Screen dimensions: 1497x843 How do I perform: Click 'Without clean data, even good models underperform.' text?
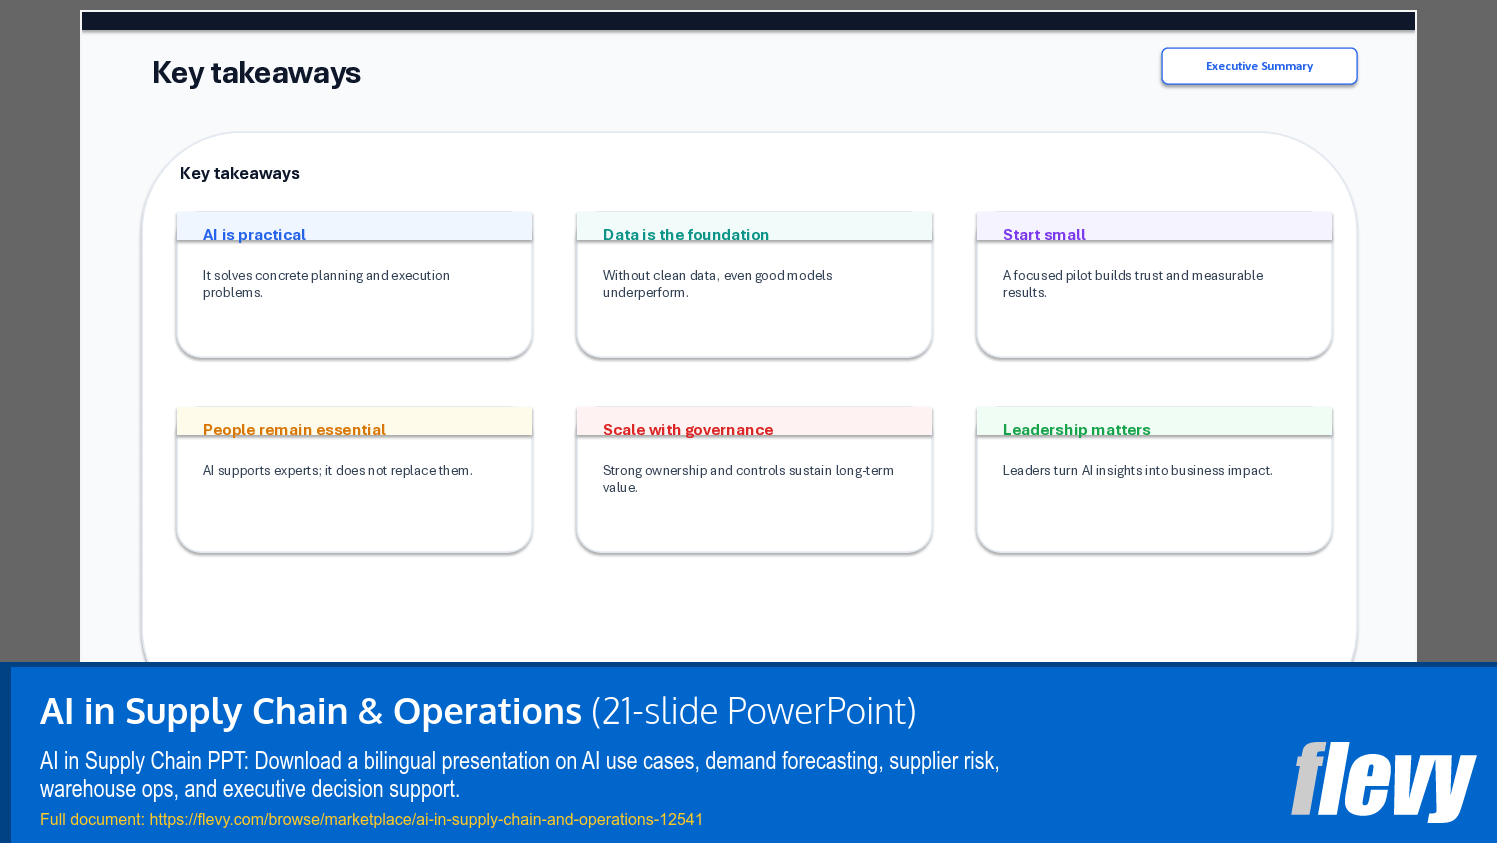(x=717, y=284)
